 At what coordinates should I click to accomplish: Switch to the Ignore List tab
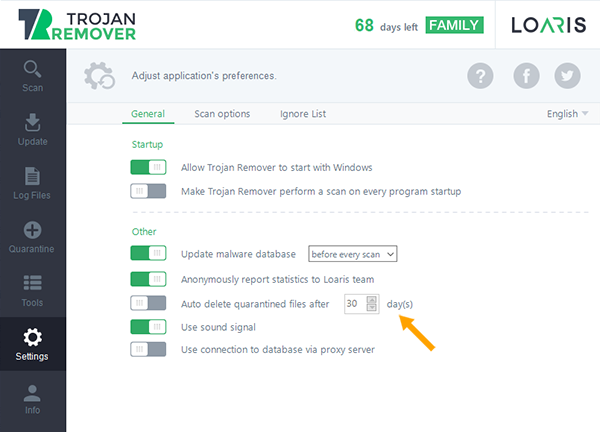(303, 114)
